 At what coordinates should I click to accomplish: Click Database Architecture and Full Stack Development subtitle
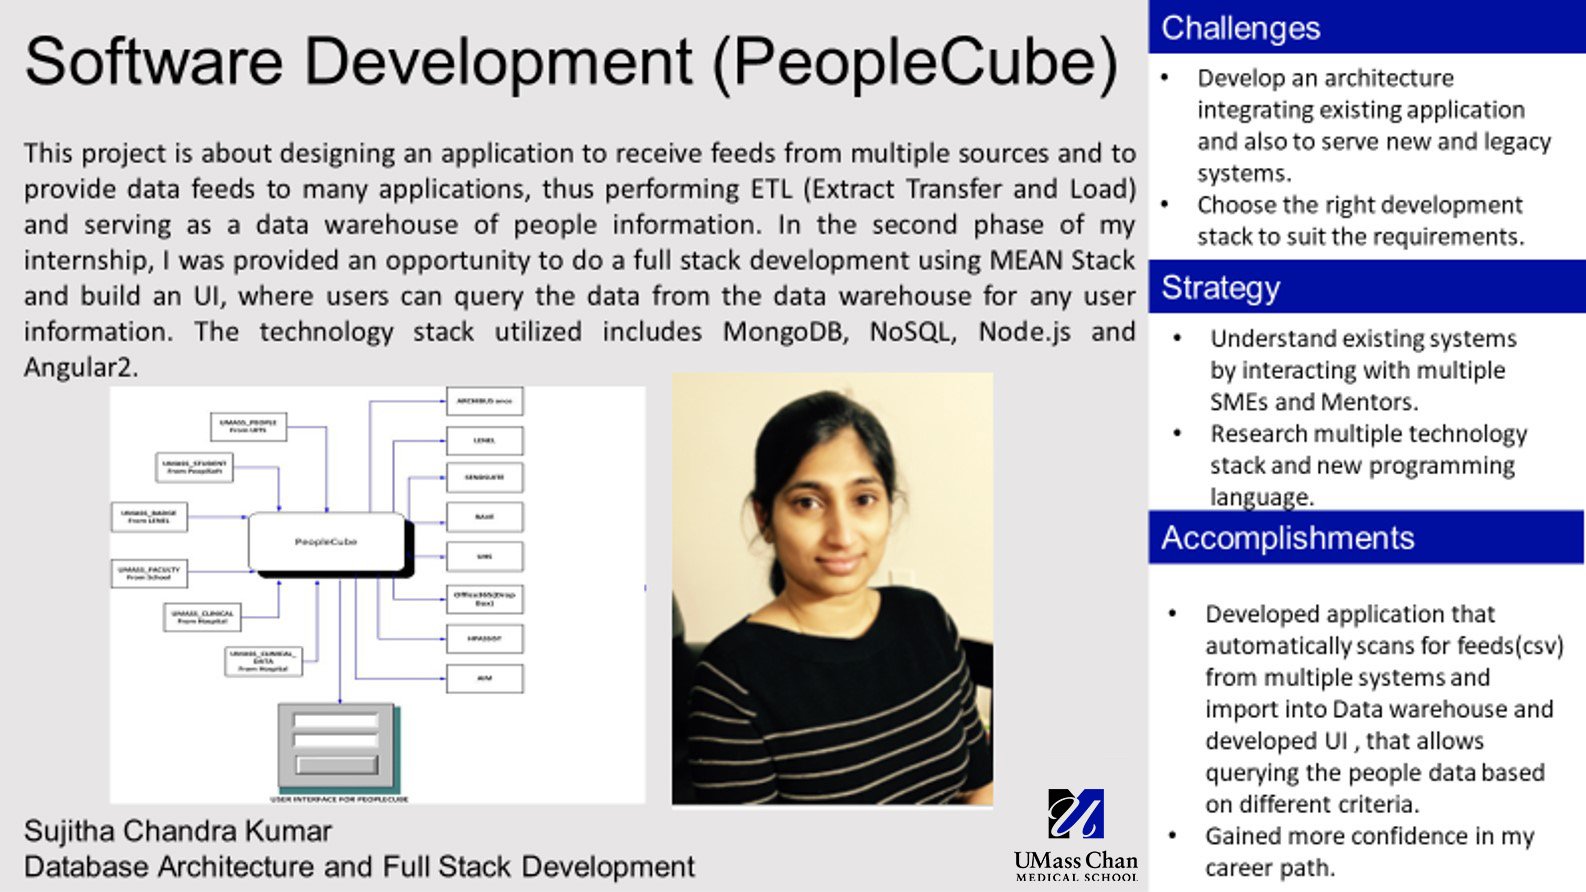[x=359, y=866]
